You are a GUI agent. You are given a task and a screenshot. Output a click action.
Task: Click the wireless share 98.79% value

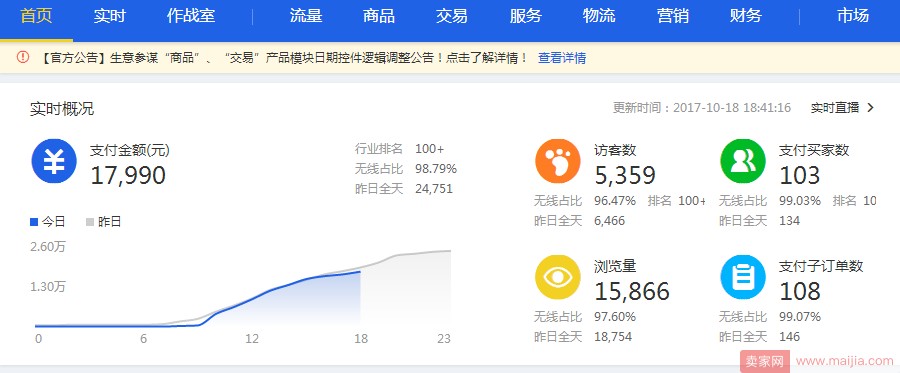point(436,169)
